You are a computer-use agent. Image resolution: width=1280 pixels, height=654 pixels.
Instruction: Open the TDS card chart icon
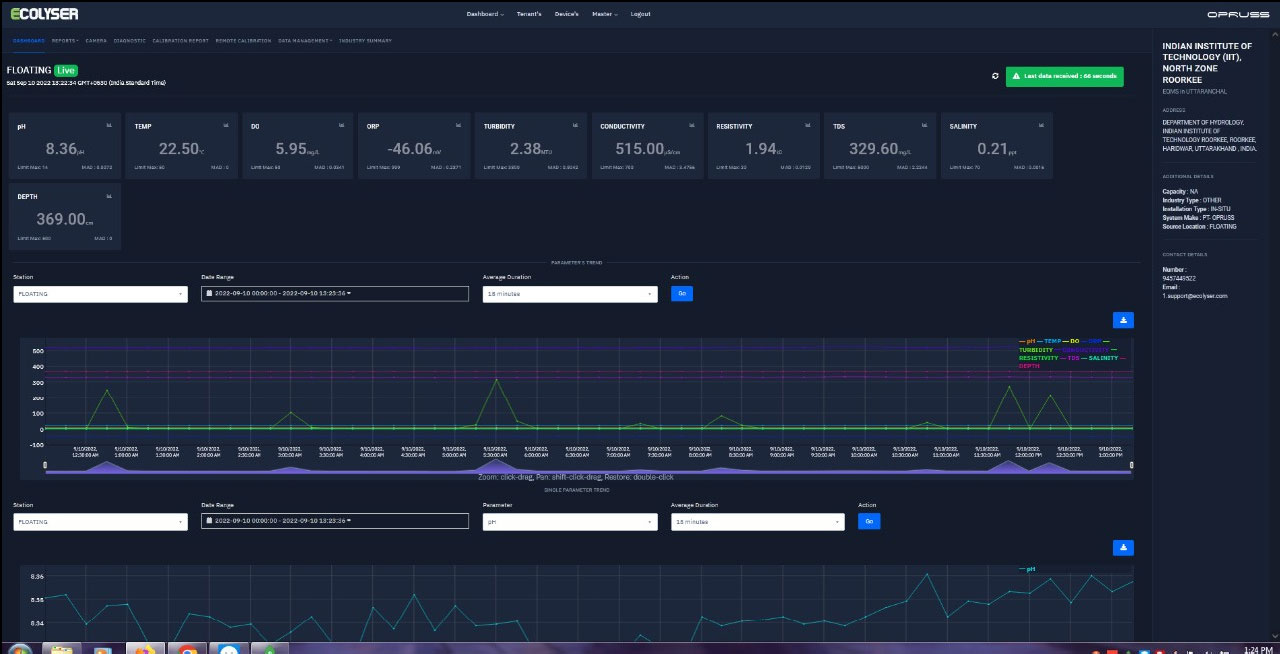[924, 126]
